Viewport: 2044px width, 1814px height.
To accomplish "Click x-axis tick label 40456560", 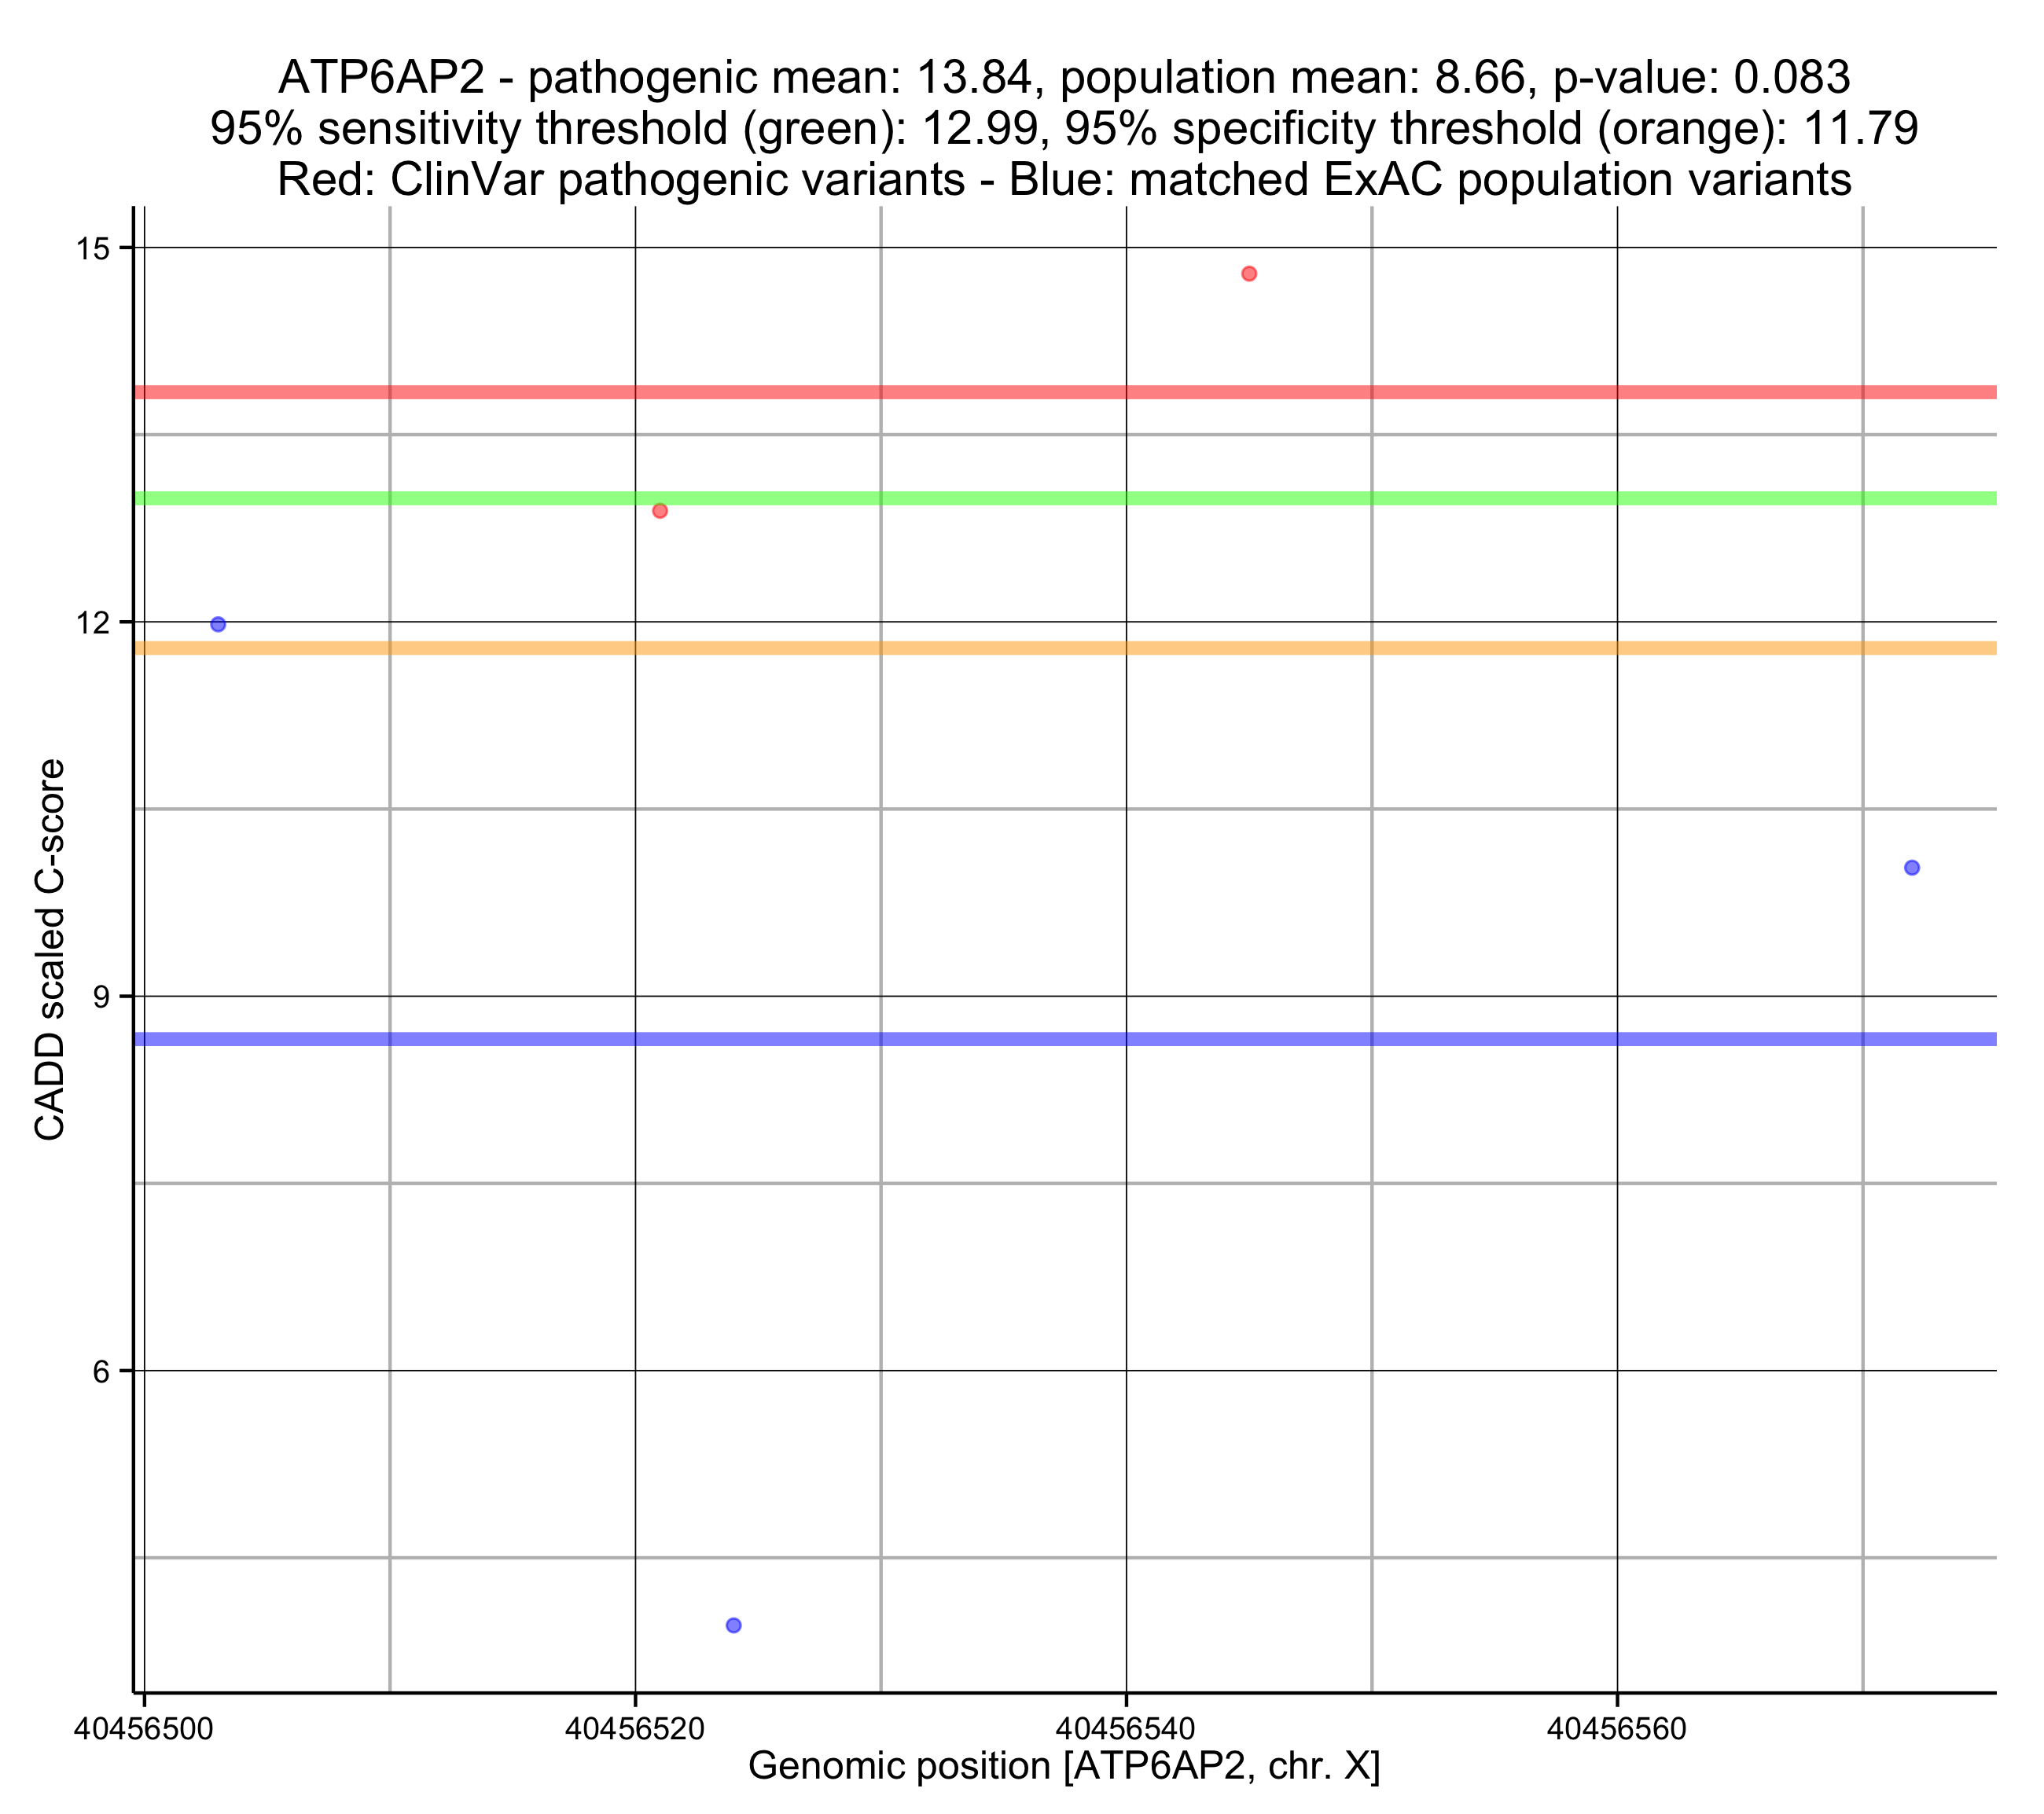I will 1617,1729.
